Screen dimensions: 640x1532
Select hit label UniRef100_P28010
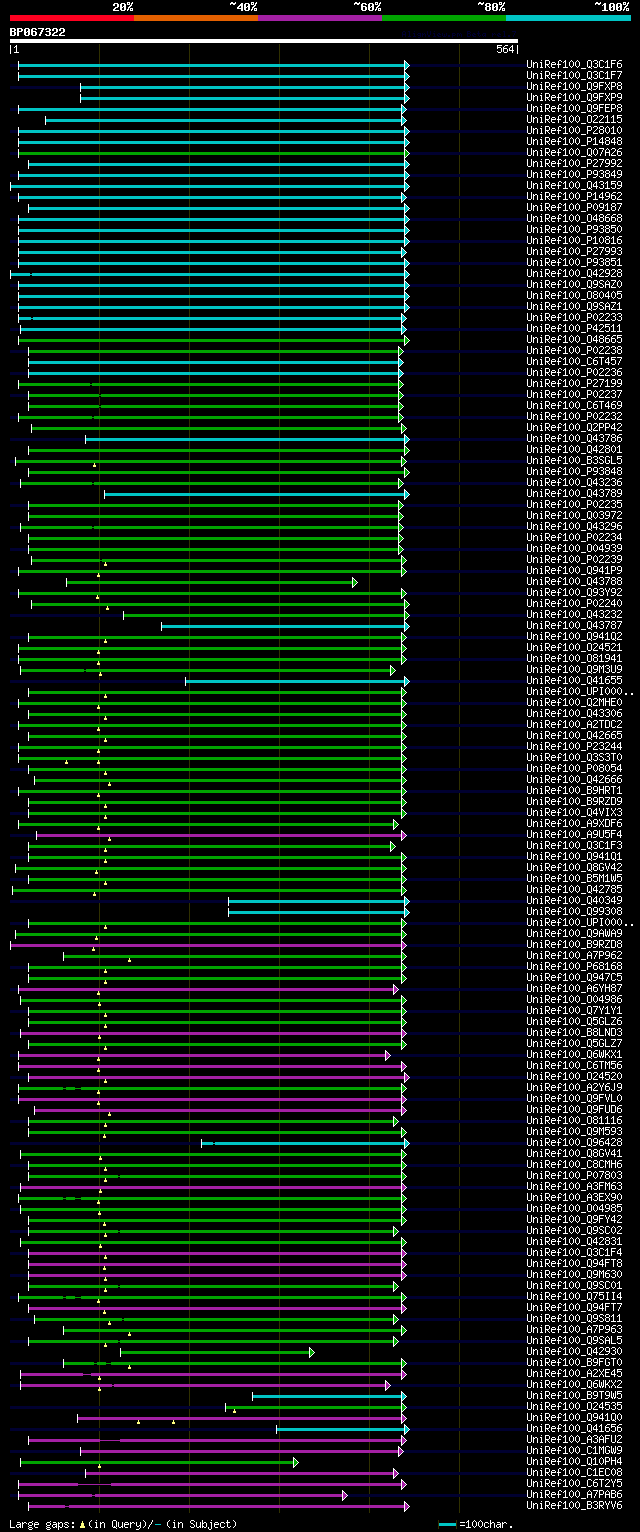[x=574, y=131]
